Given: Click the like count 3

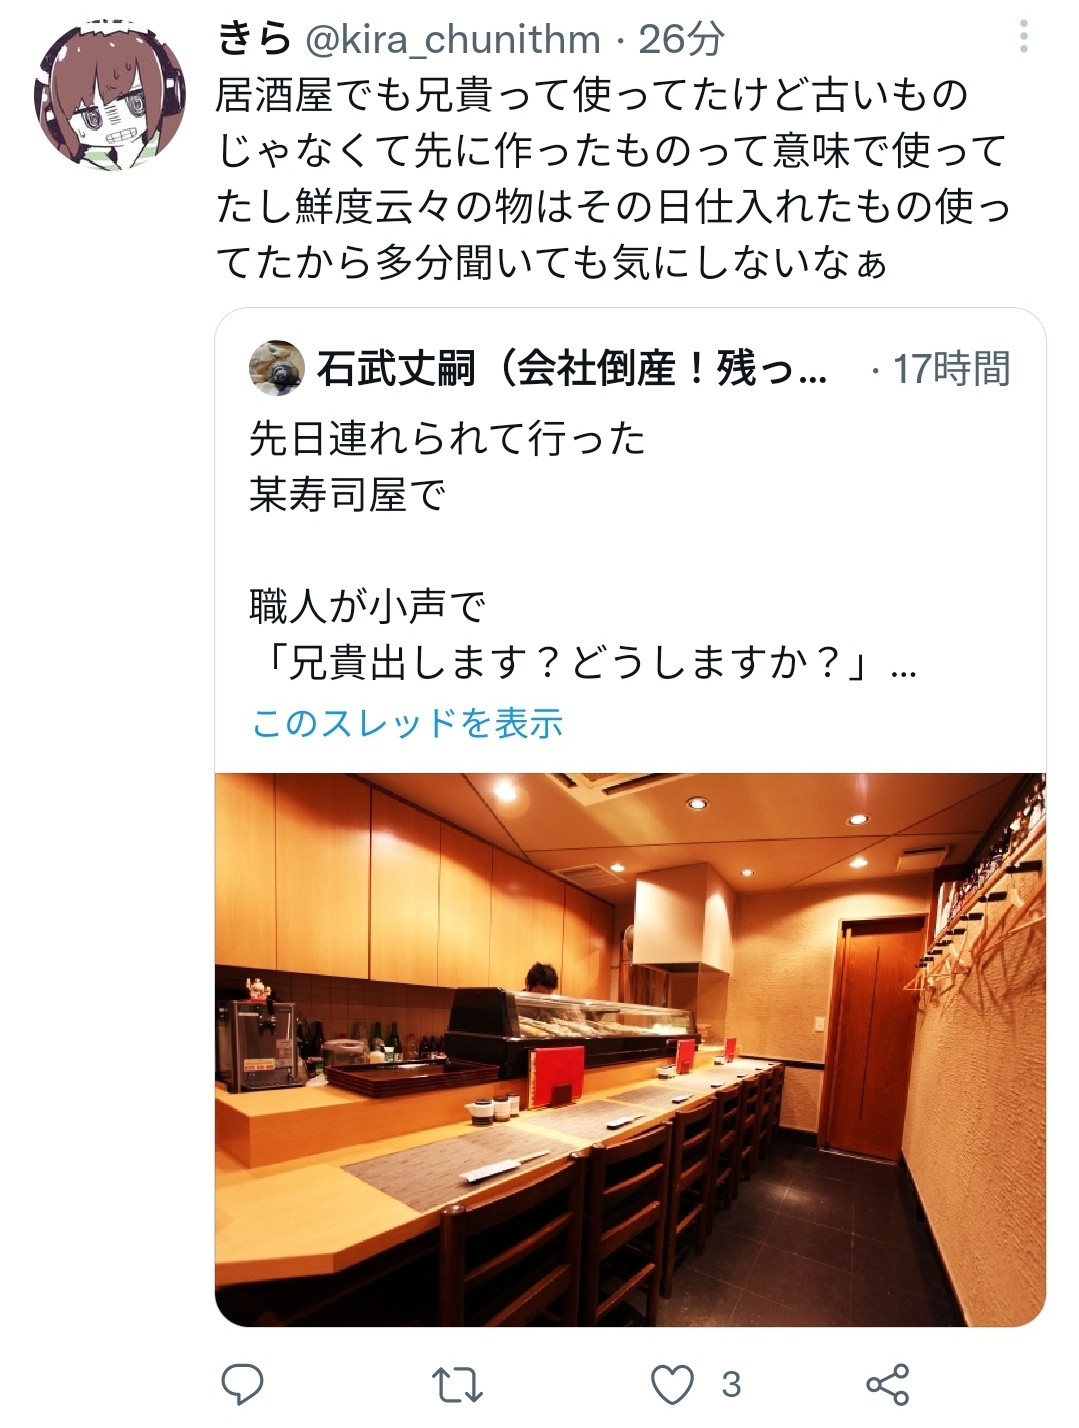Looking at the screenshot, I should (x=731, y=1385).
